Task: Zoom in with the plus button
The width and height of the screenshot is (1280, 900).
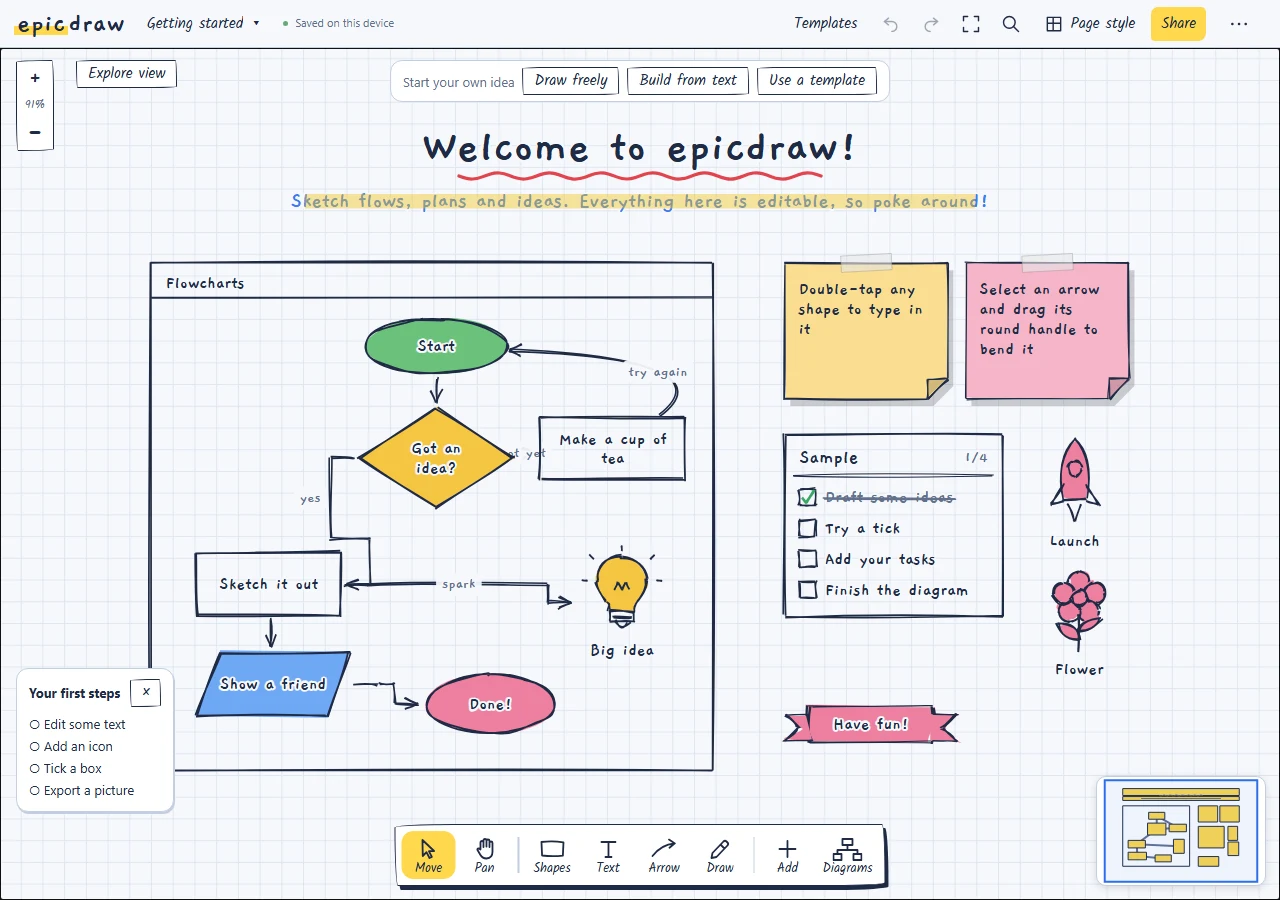Action: pyautogui.click(x=35, y=78)
